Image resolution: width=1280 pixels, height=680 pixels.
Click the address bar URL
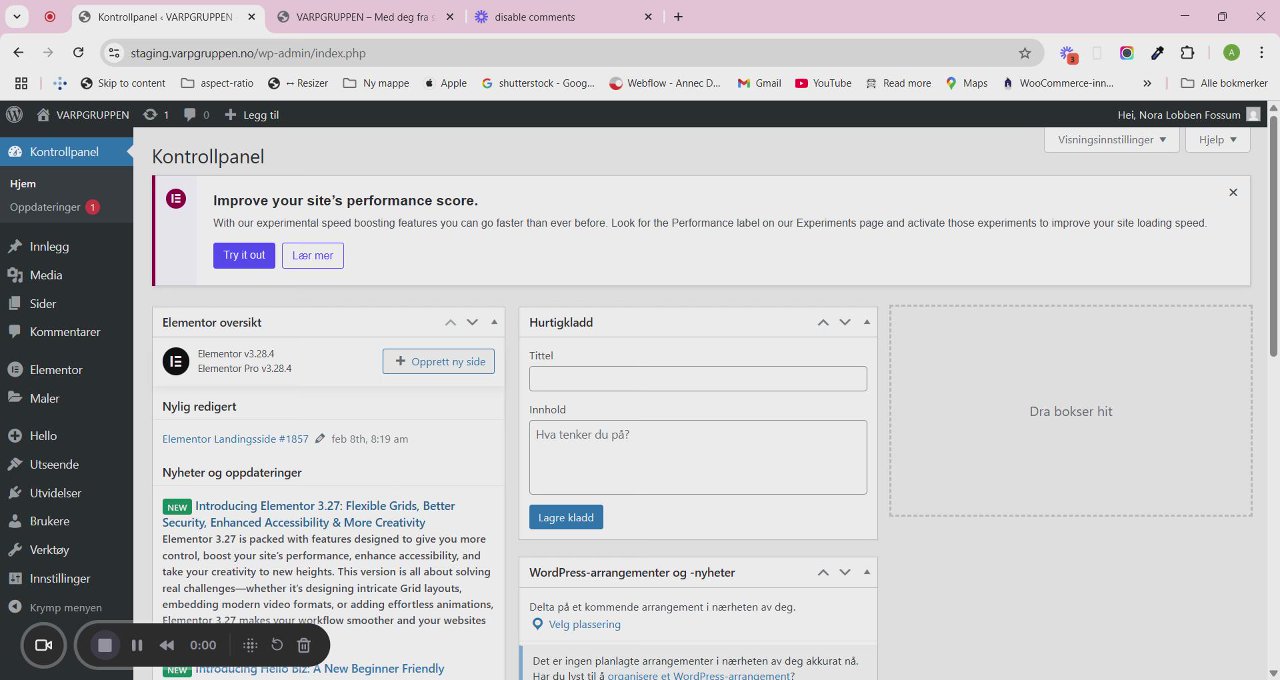248,53
